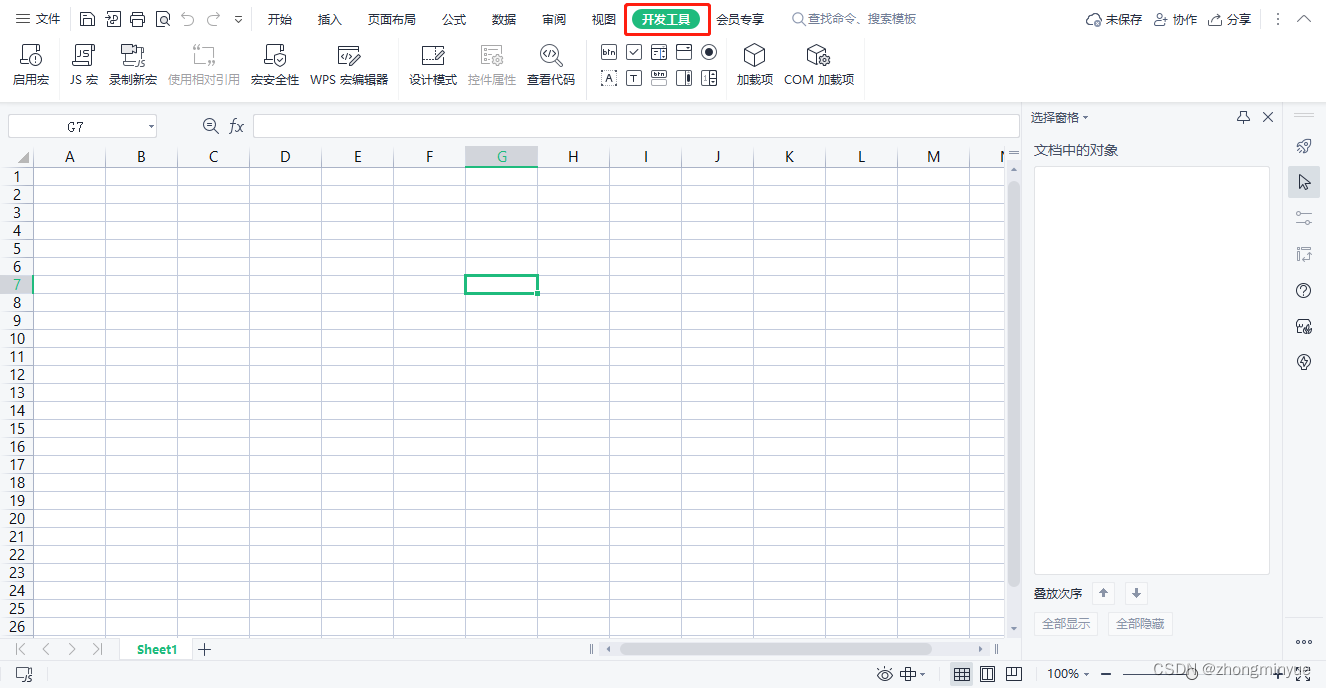Click the export-to-PDF icon beside Save
Viewport: 1326px width, 688px height.
pyautogui.click(x=113, y=19)
